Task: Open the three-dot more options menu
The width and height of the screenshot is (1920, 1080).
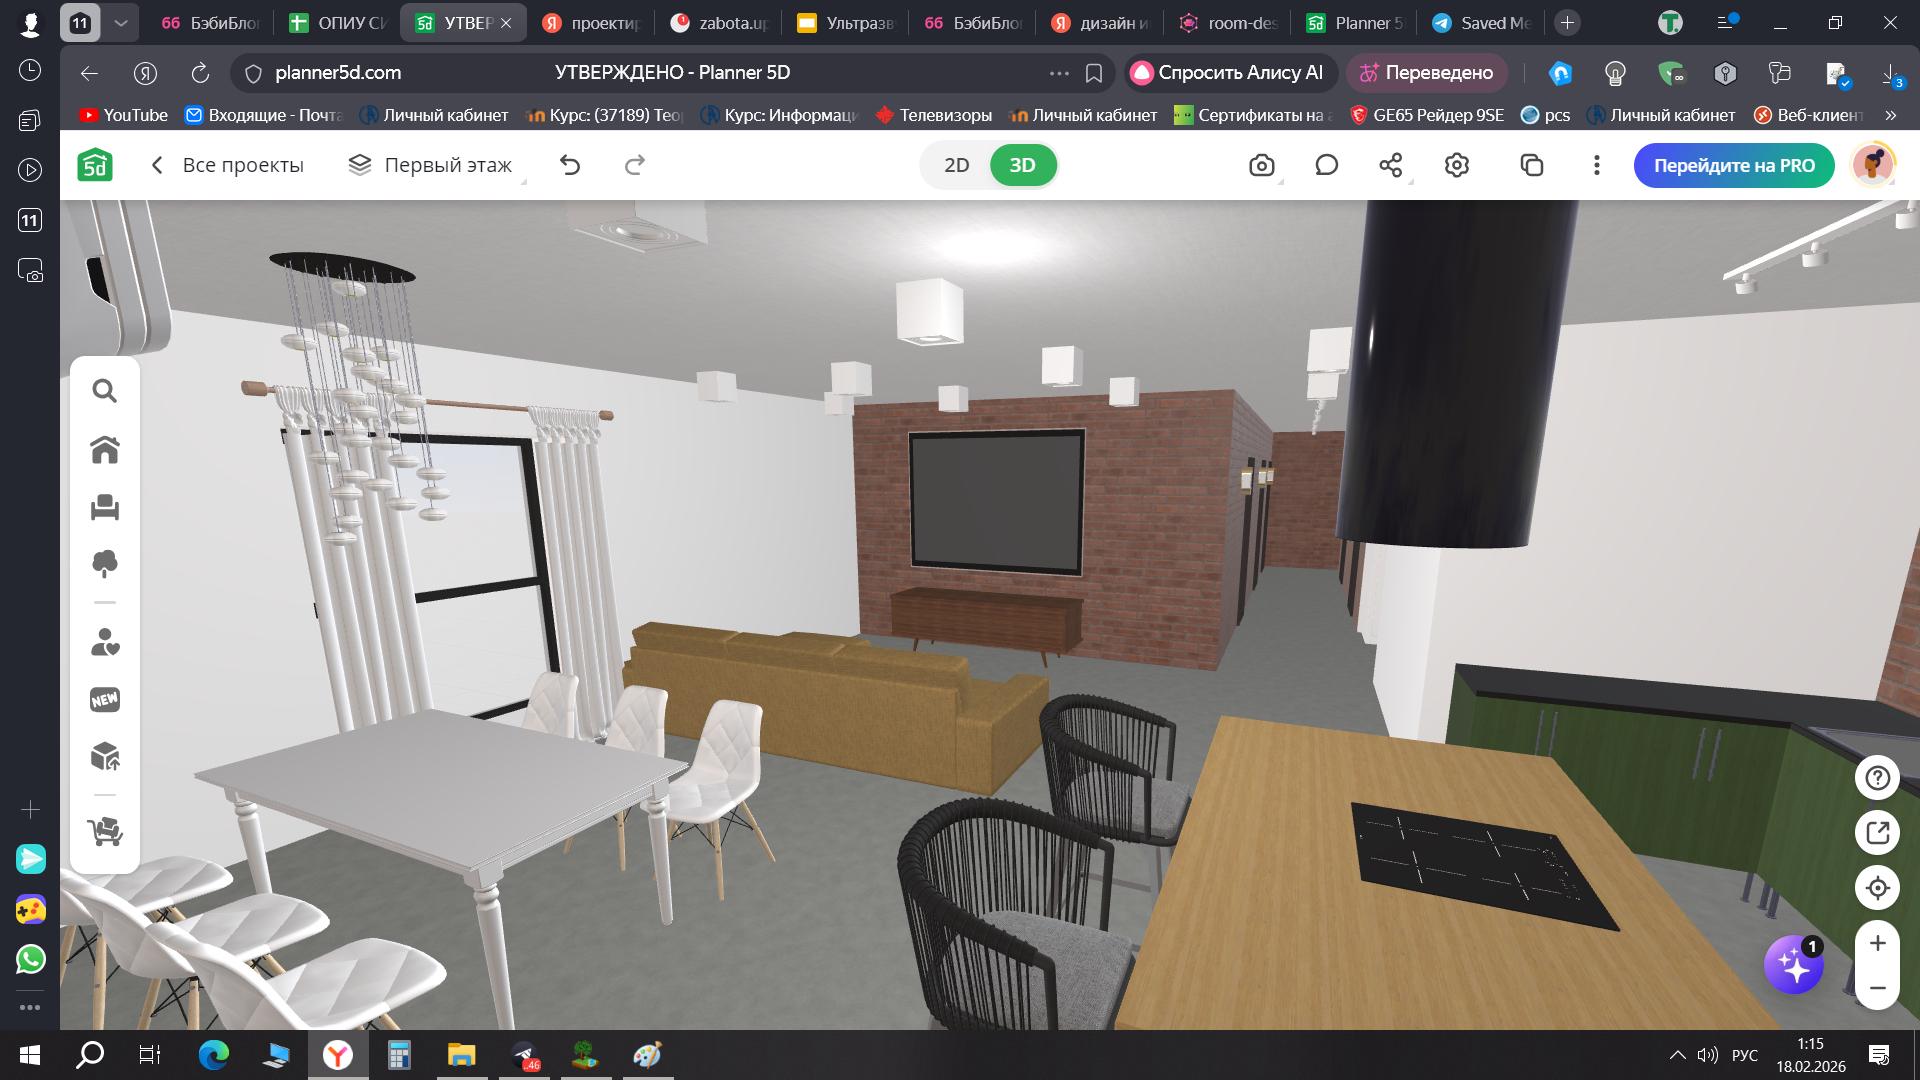Action: click(1597, 166)
